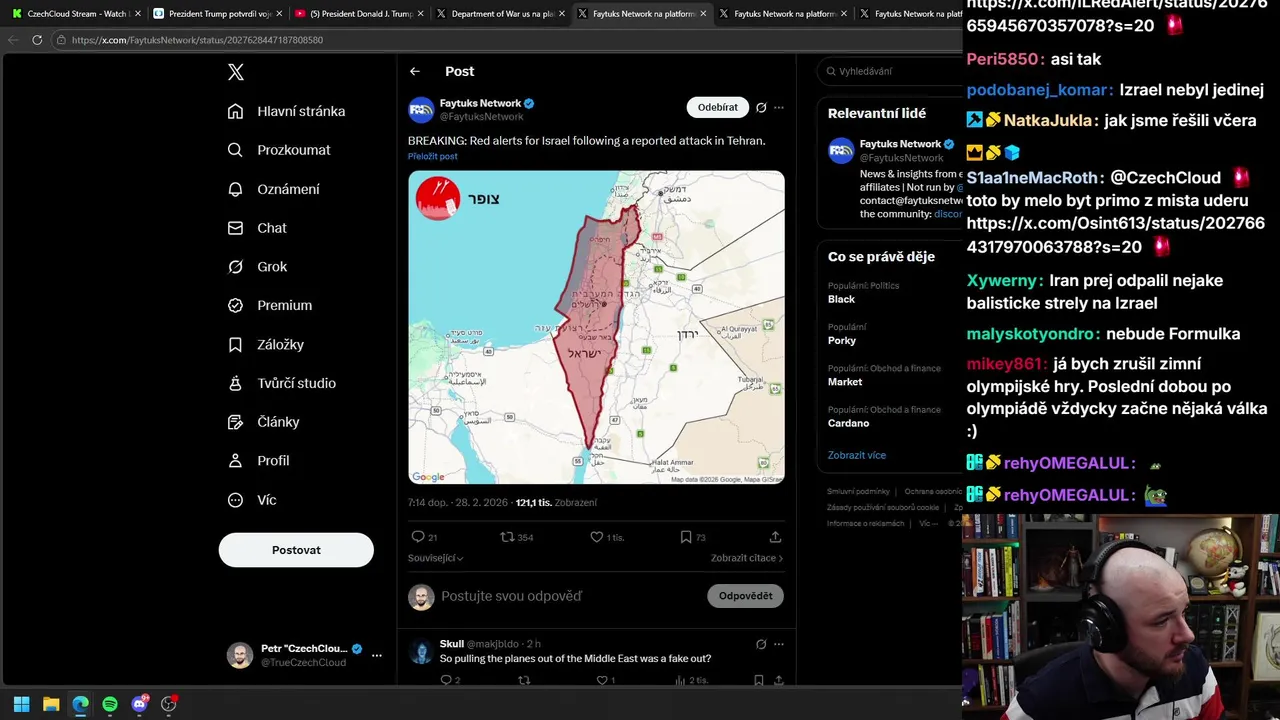Open the Israel red alert map image
Viewport: 1280px width, 720px height.
pyautogui.click(x=596, y=327)
